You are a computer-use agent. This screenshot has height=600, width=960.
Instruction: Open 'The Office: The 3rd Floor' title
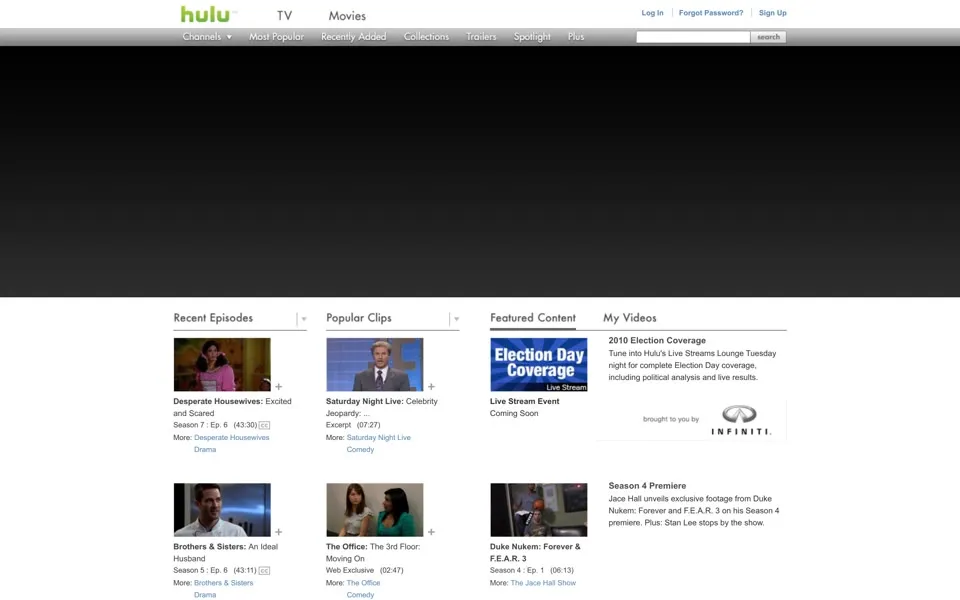pos(373,552)
